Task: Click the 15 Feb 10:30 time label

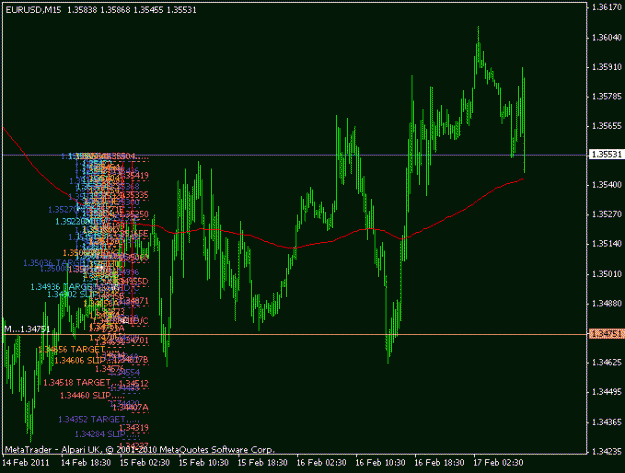Action: 204,463
